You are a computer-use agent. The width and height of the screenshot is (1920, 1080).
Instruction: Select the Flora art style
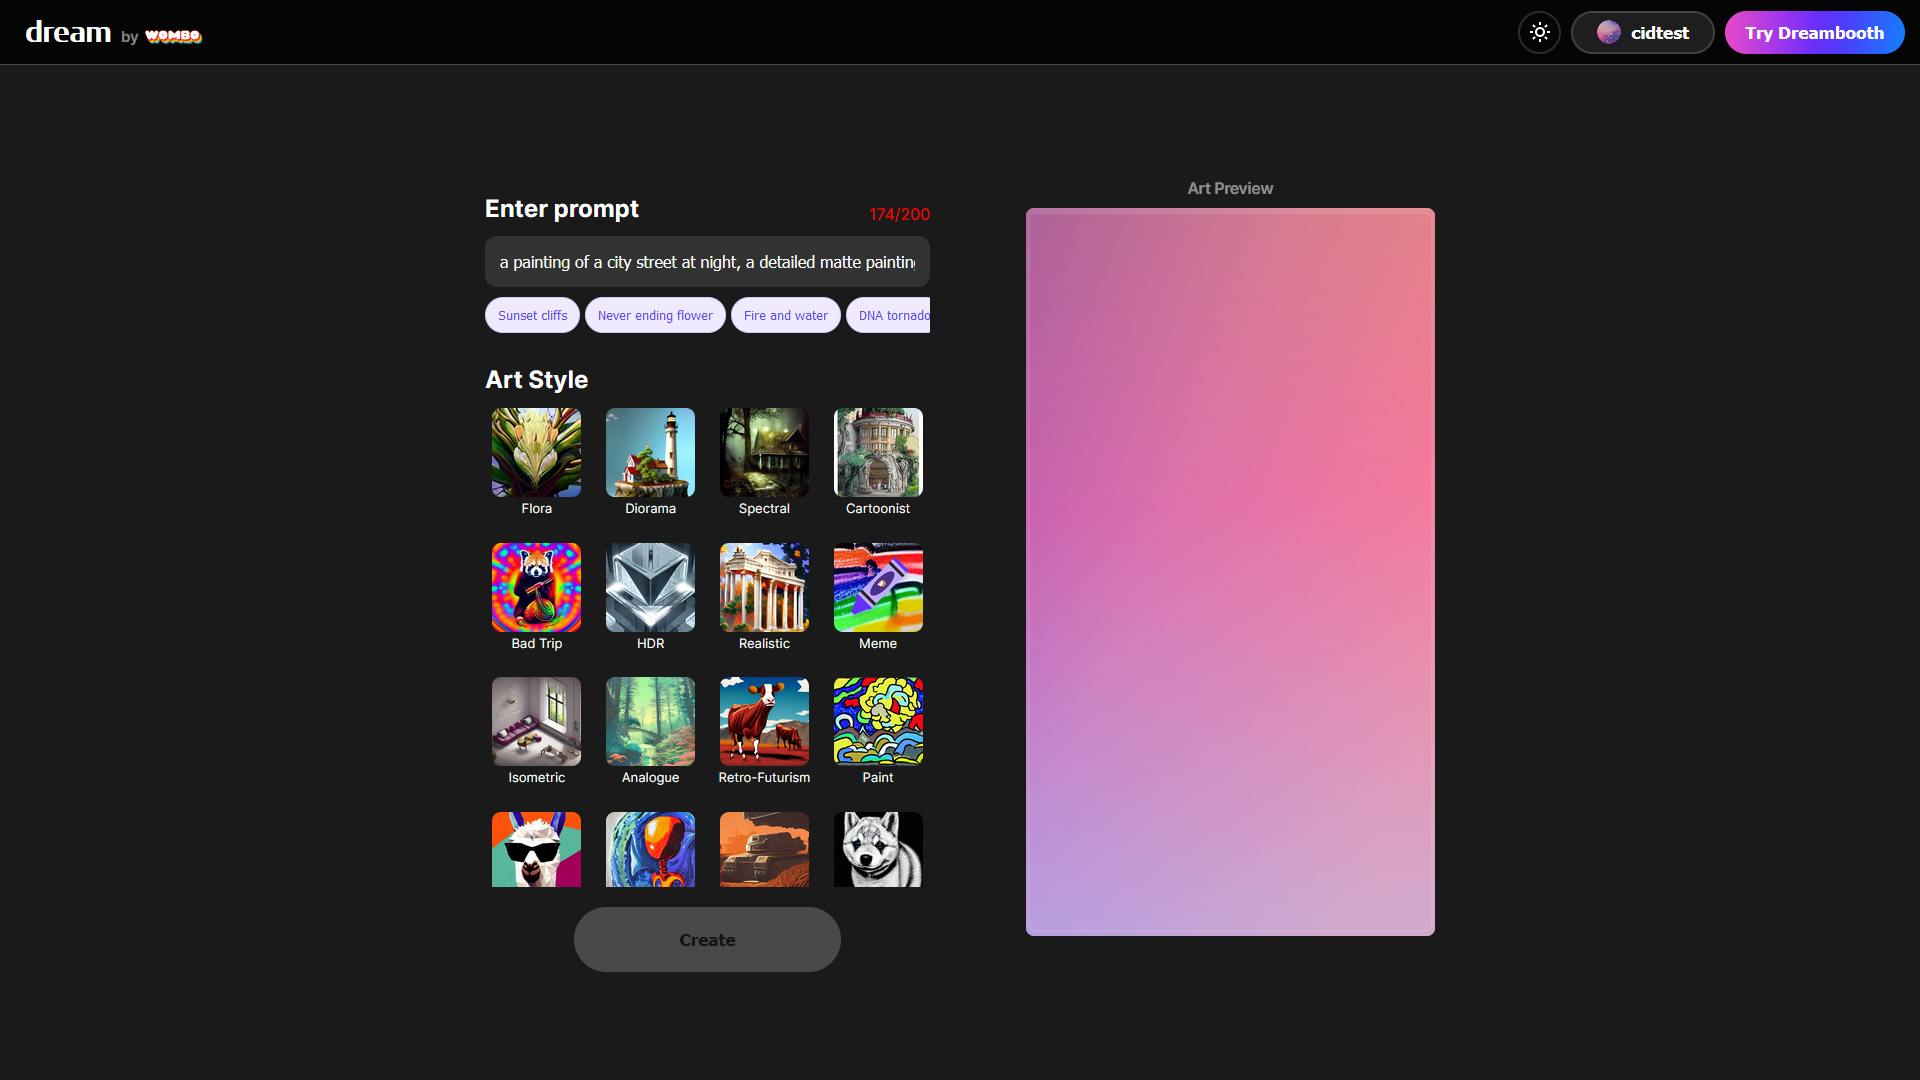pyautogui.click(x=536, y=453)
